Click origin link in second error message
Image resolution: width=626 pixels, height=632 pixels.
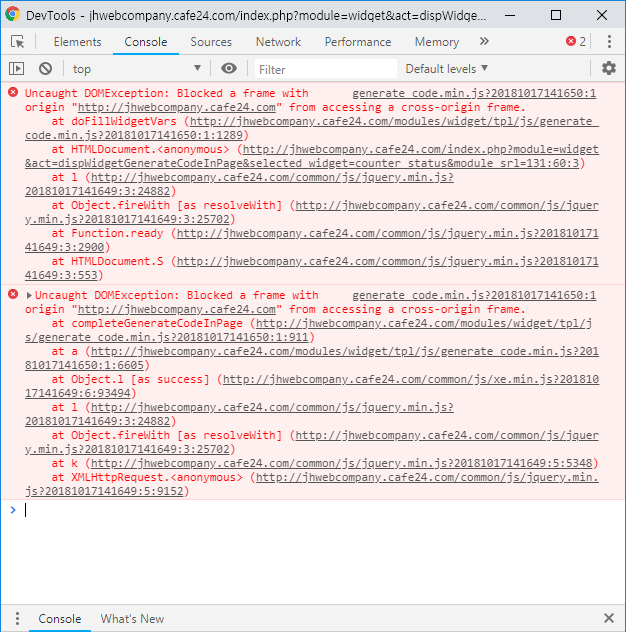coord(177,310)
